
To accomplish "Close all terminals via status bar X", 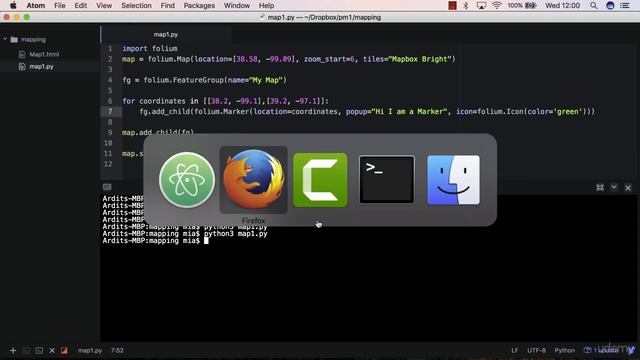I will (52, 350).
